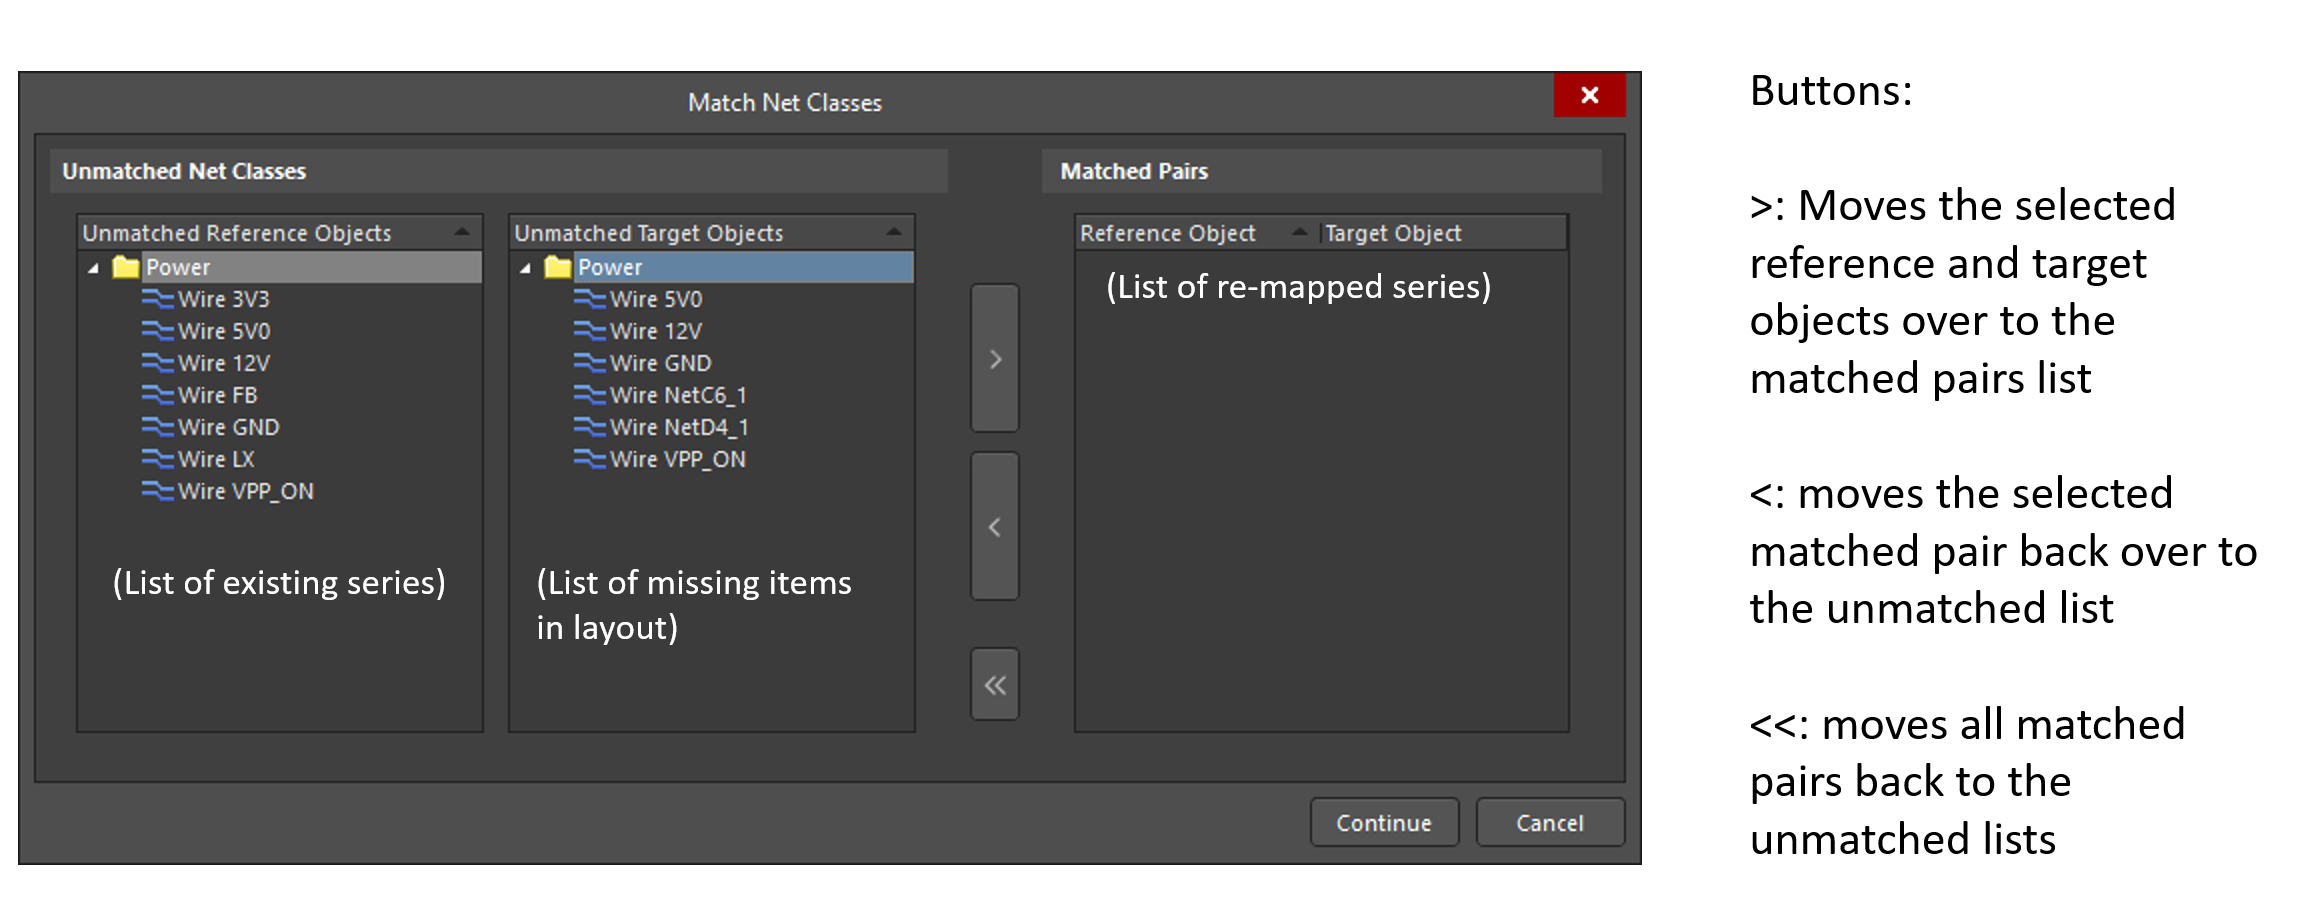Image resolution: width=2321 pixels, height=908 pixels.
Task: Return all matched pairs using double-arrow button
Action: point(994,684)
